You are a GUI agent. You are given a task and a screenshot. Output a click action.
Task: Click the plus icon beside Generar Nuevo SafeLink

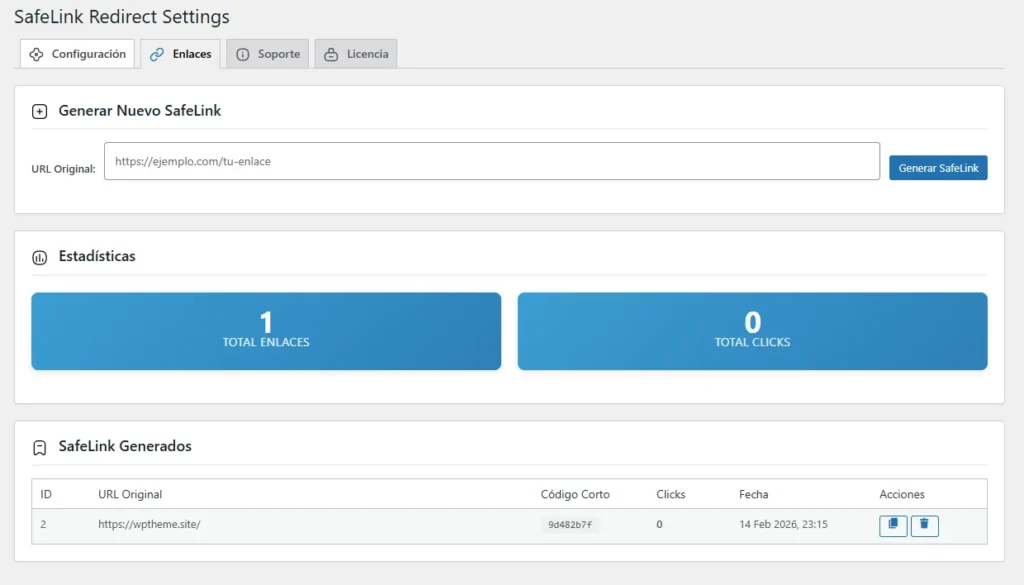pos(39,112)
